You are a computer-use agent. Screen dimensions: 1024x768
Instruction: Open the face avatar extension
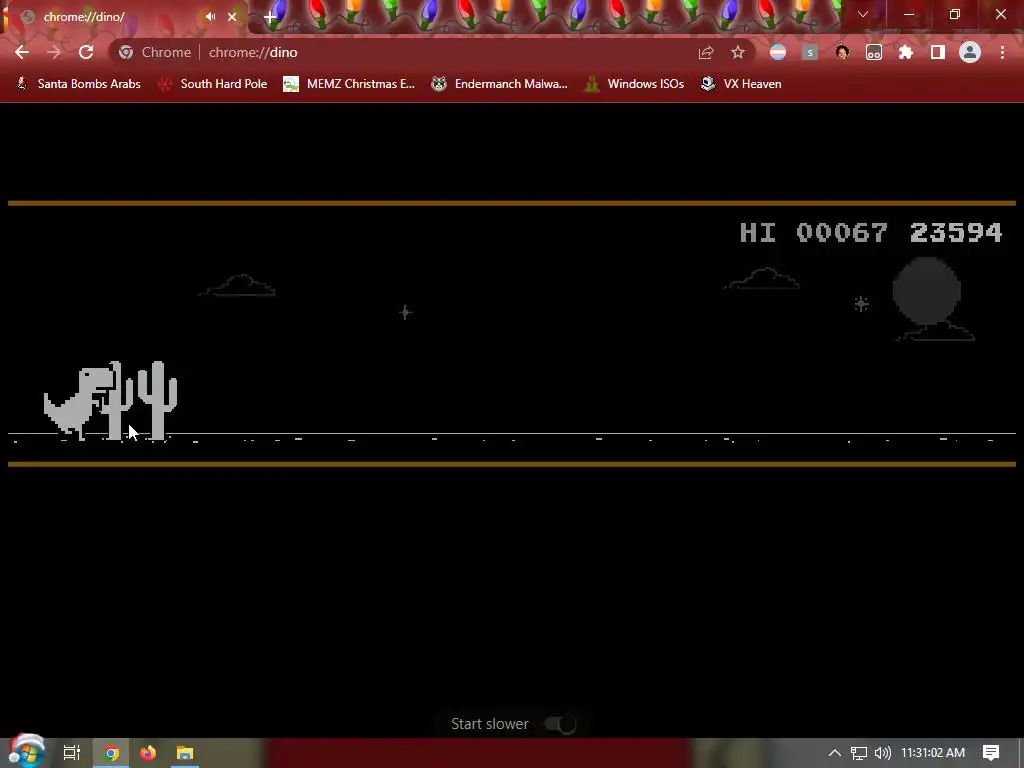pos(842,52)
